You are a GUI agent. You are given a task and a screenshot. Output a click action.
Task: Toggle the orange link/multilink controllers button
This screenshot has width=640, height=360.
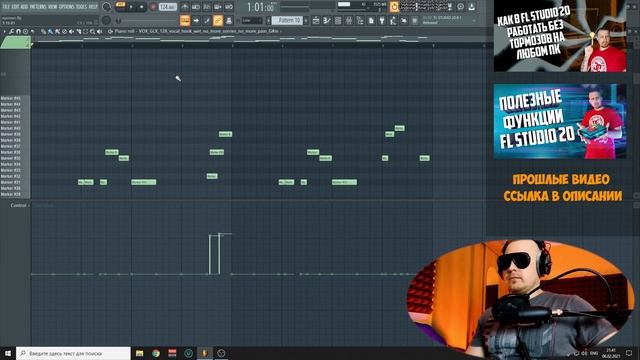pyautogui.click(x=218, y=20)
